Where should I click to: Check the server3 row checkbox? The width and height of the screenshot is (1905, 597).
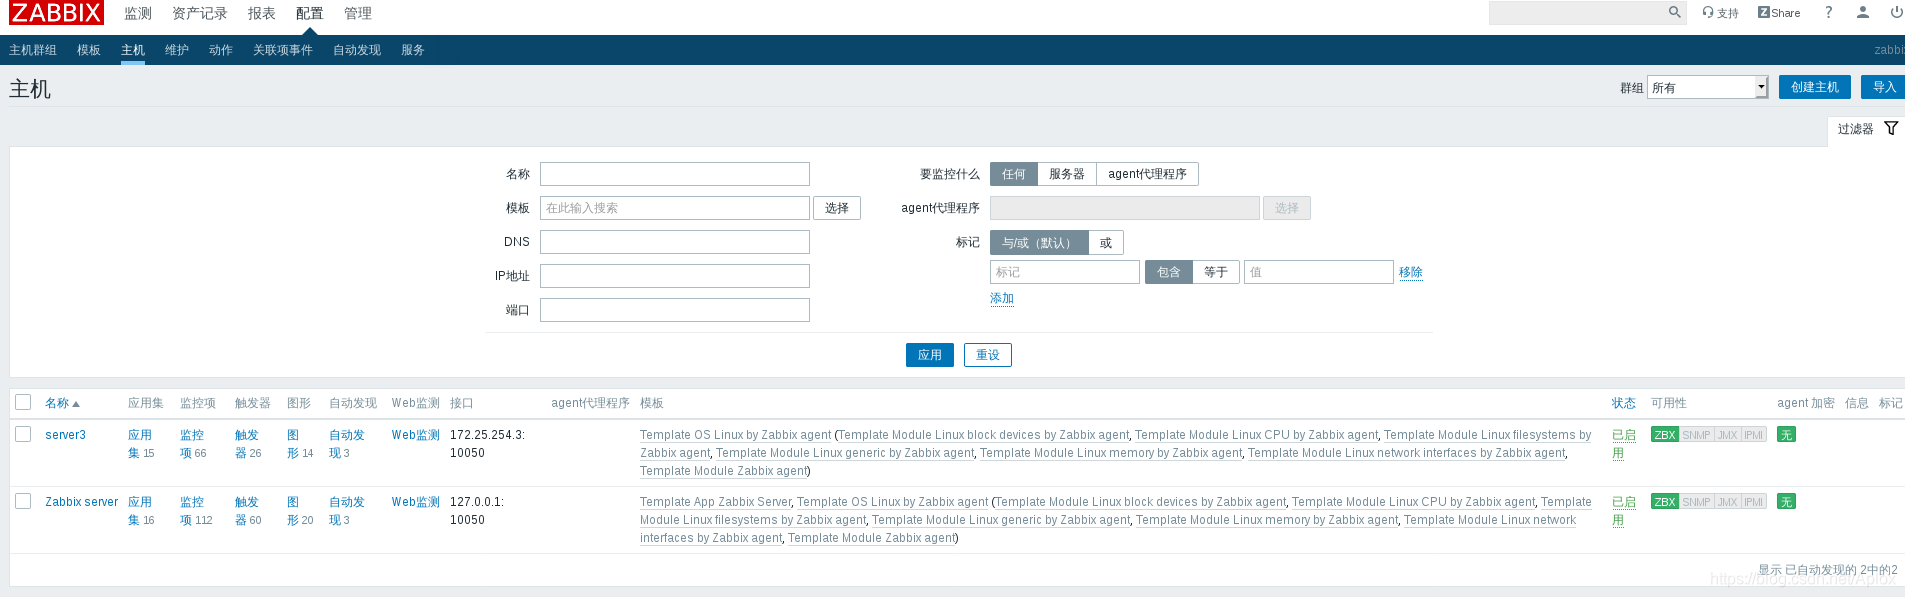pyautogui.click(x=23, y=434)
